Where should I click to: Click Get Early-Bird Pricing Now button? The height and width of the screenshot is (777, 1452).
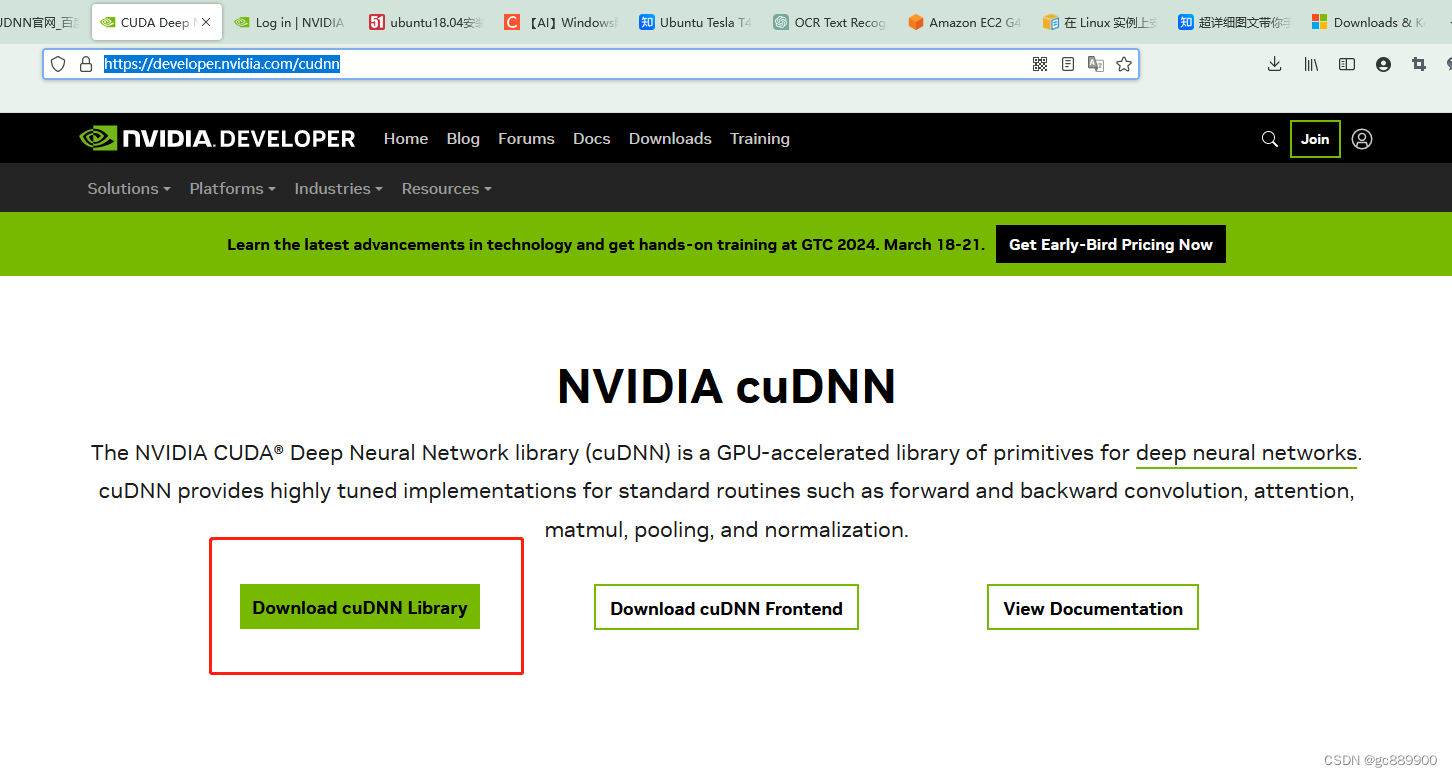(x=1111, y=244)
